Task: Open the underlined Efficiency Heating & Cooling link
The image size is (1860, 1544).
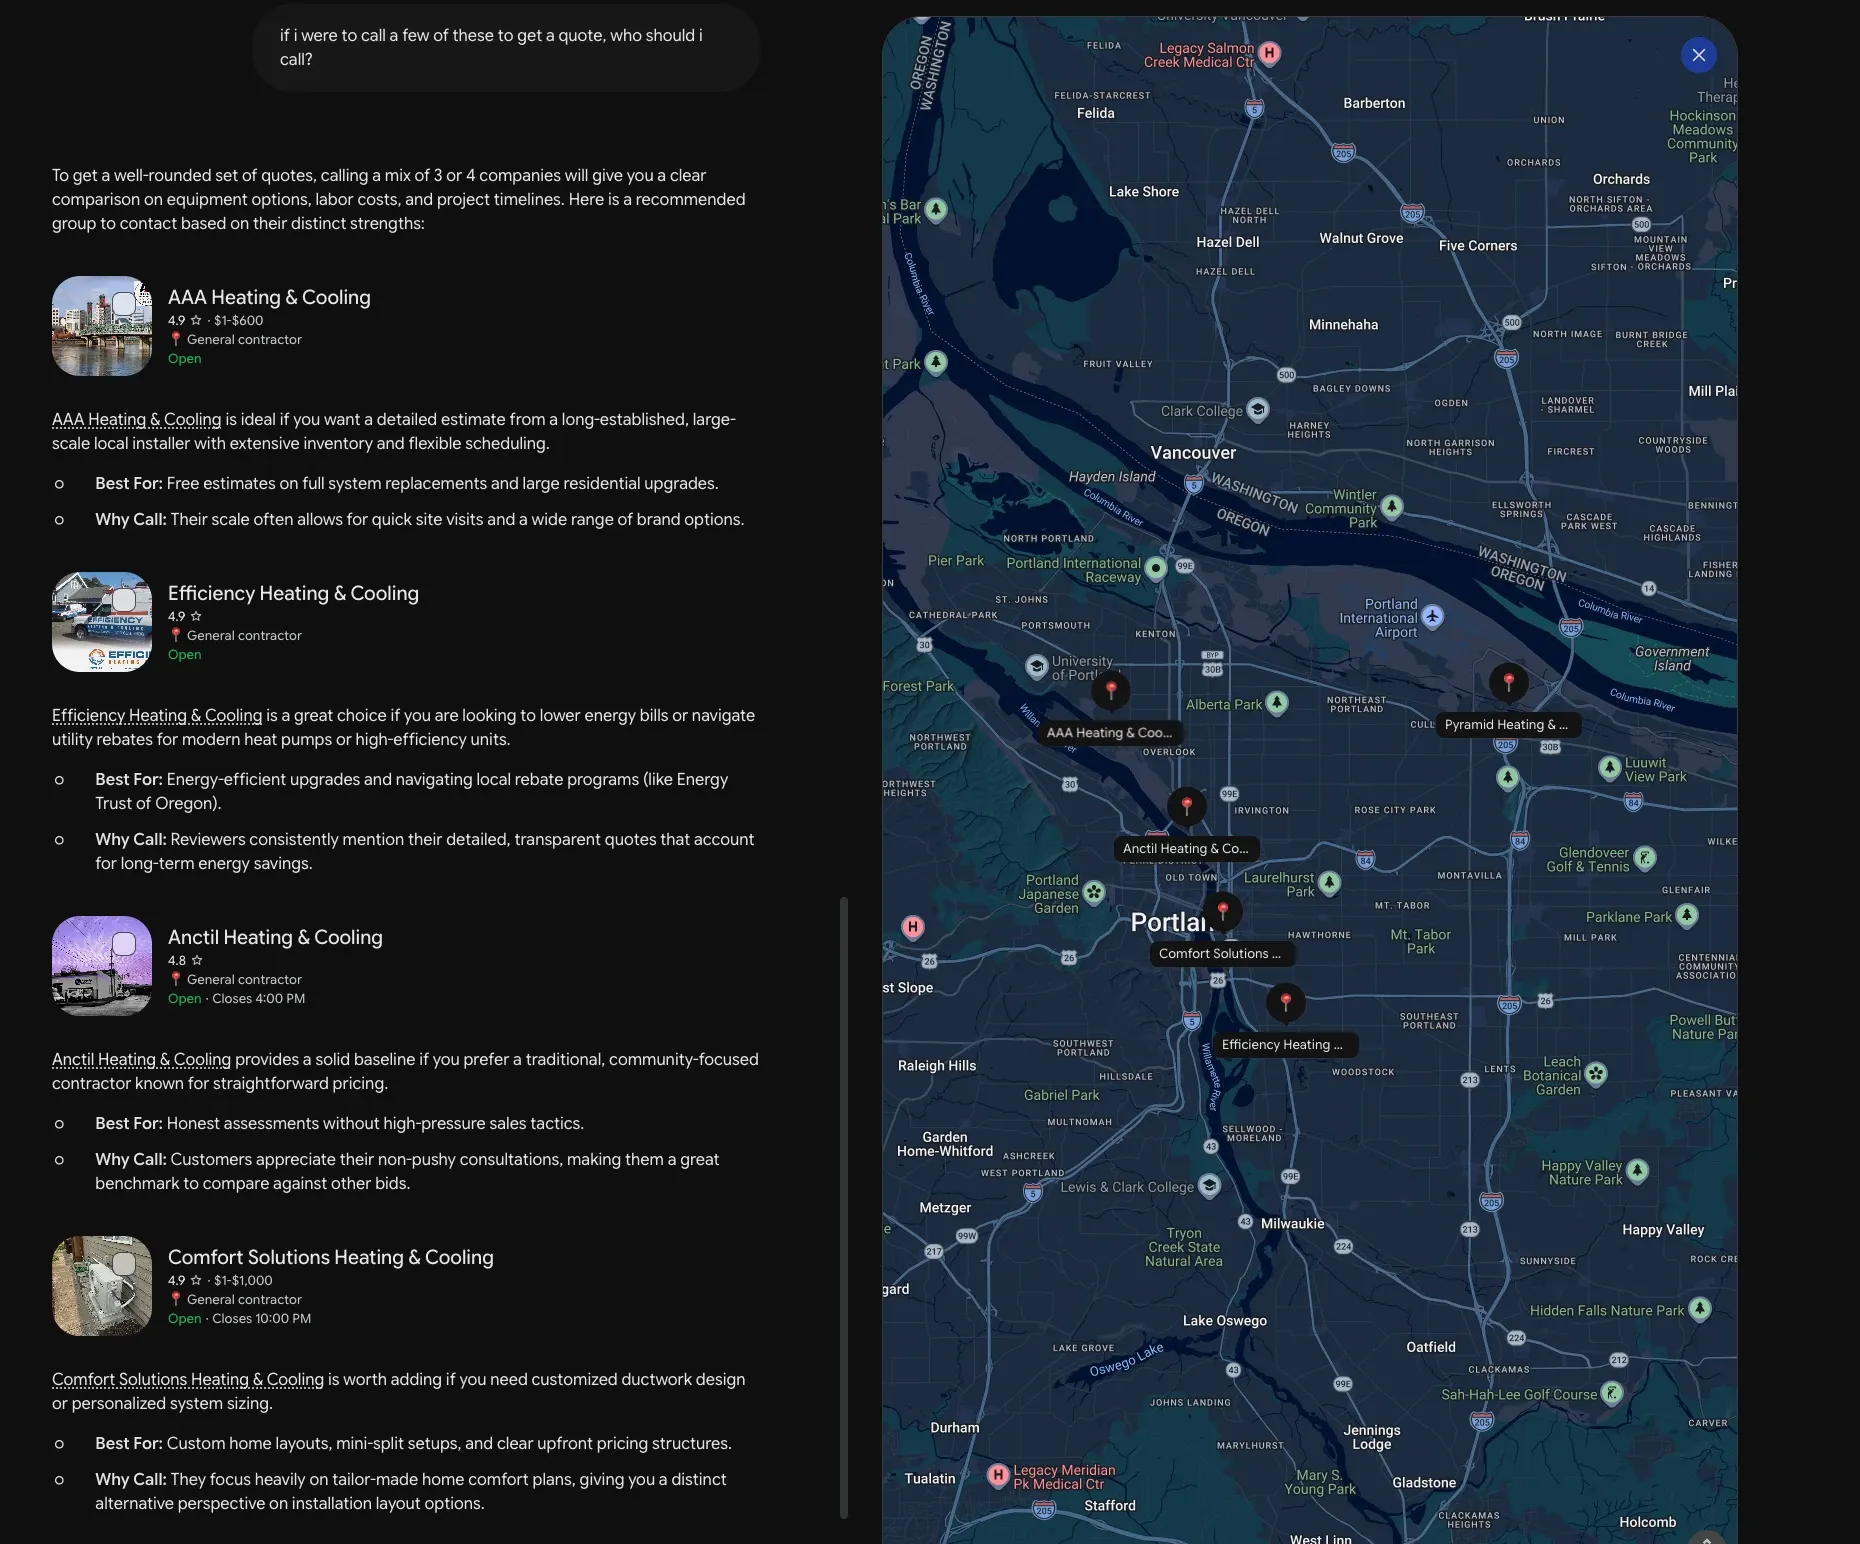Action: click(157, 715)
